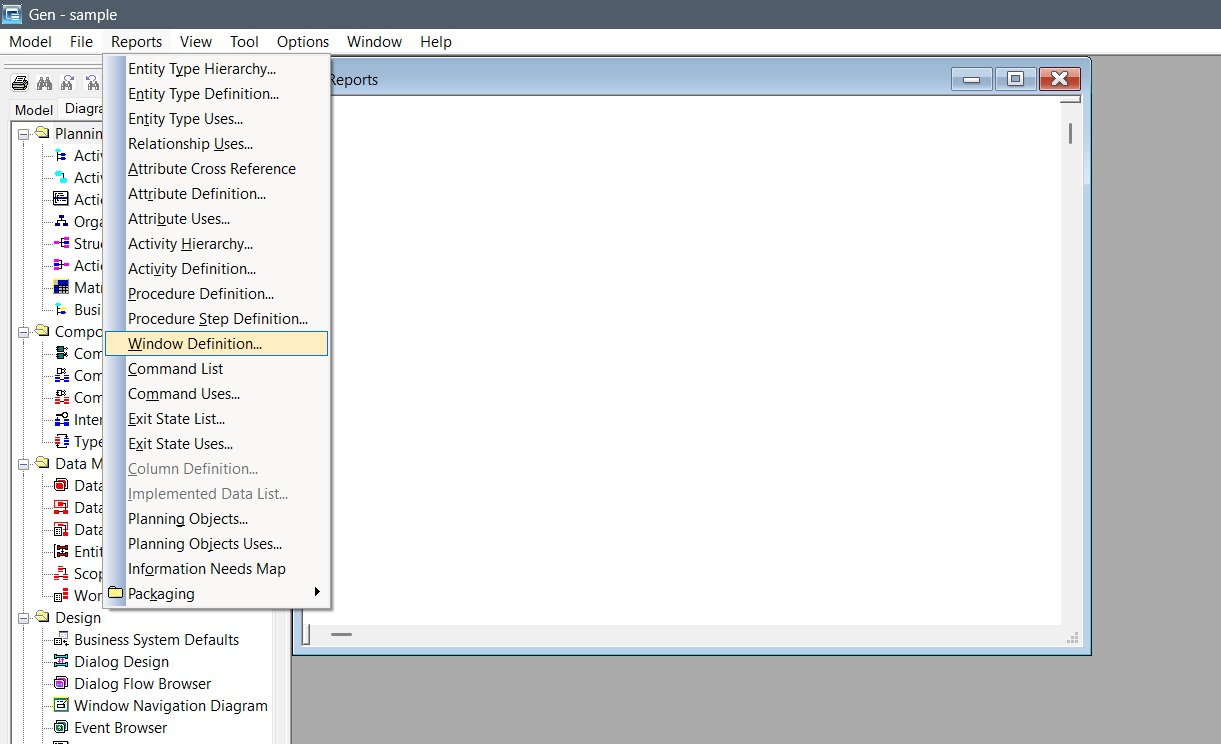Click the Packaging folder icon in menu

click(x=116, y=593)
